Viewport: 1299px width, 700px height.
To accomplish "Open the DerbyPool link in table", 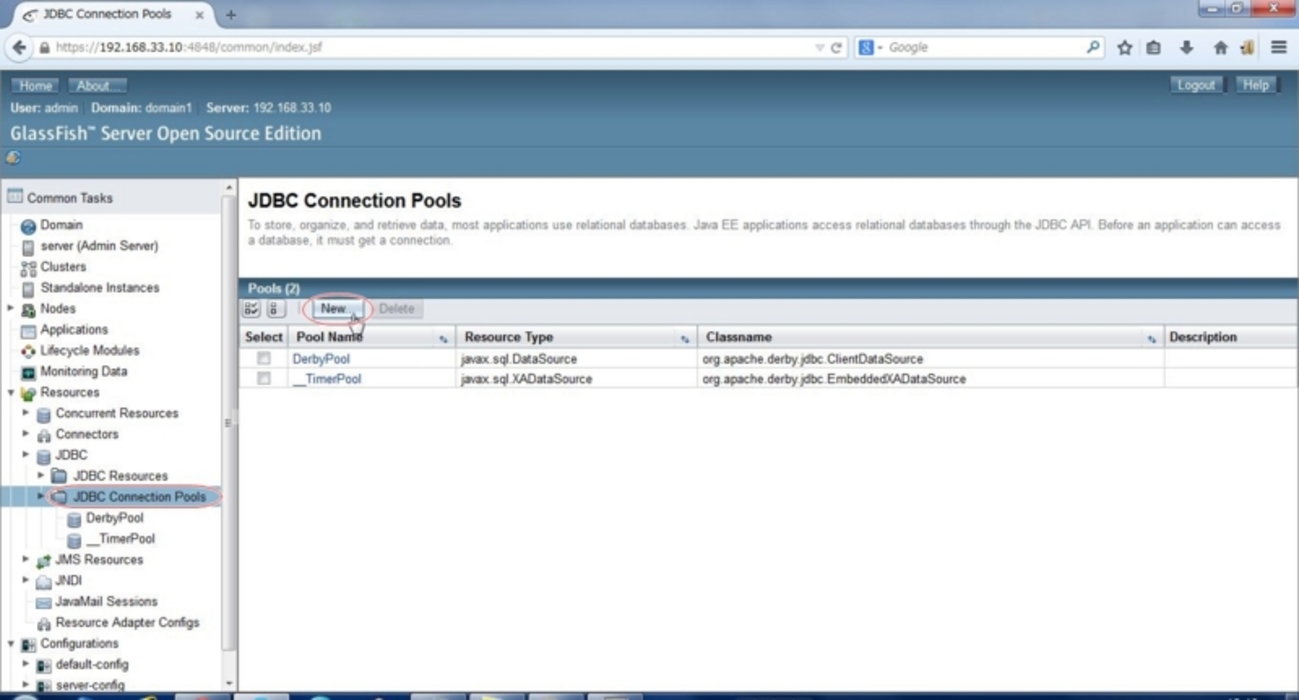I will pos(321,358).
